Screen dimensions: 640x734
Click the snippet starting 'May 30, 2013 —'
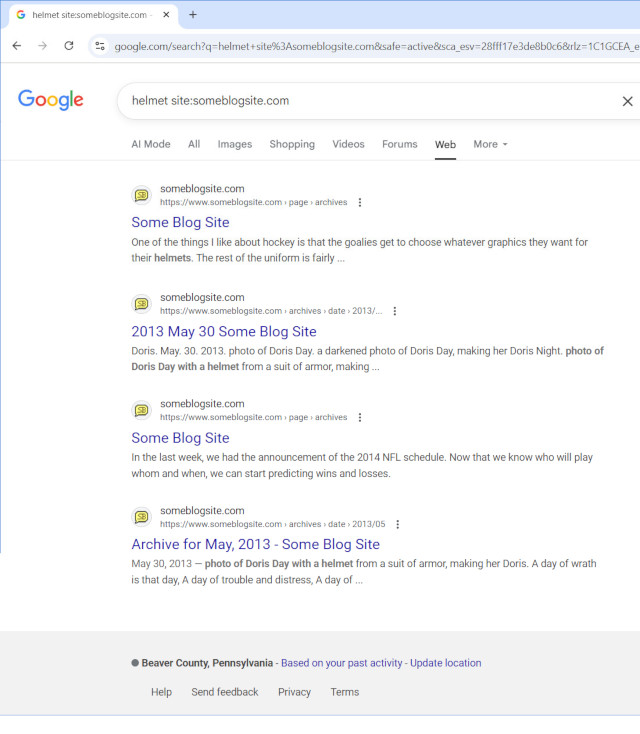364,572
